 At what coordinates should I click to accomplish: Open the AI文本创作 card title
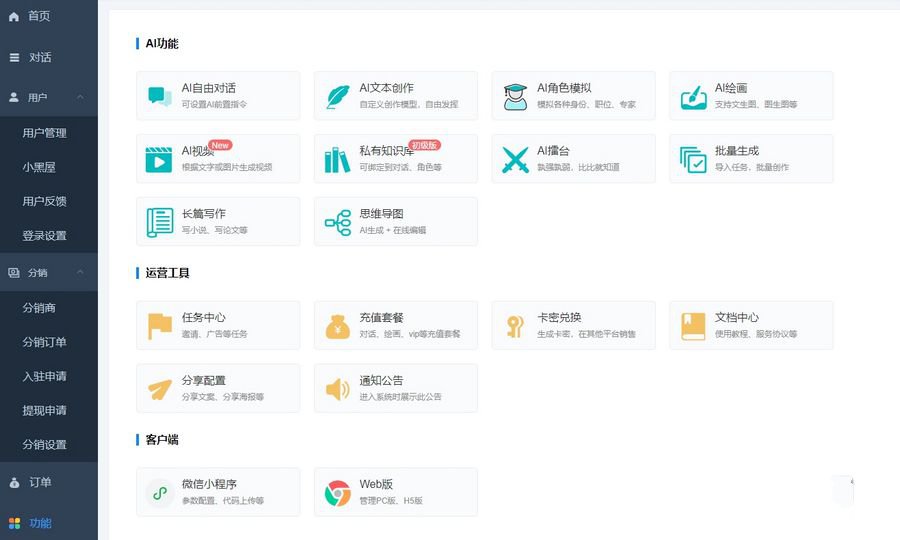[x=386, y=88]
